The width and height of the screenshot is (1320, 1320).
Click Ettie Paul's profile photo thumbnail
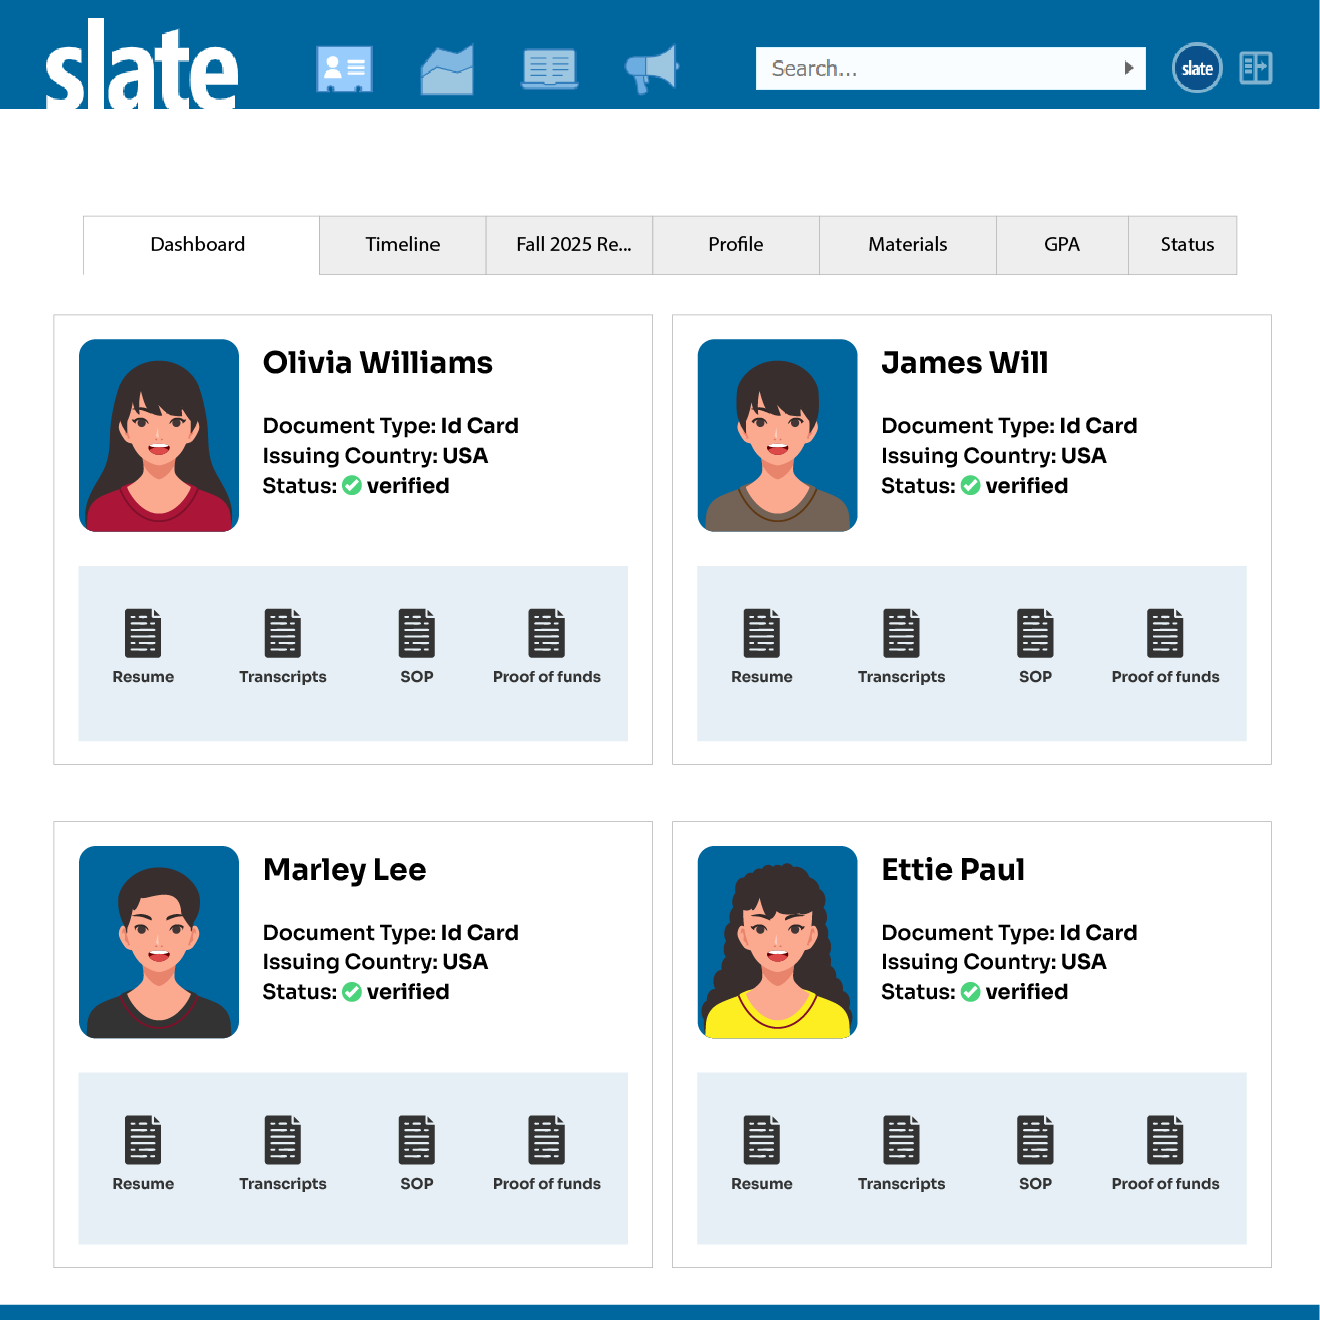coord(777,941)
